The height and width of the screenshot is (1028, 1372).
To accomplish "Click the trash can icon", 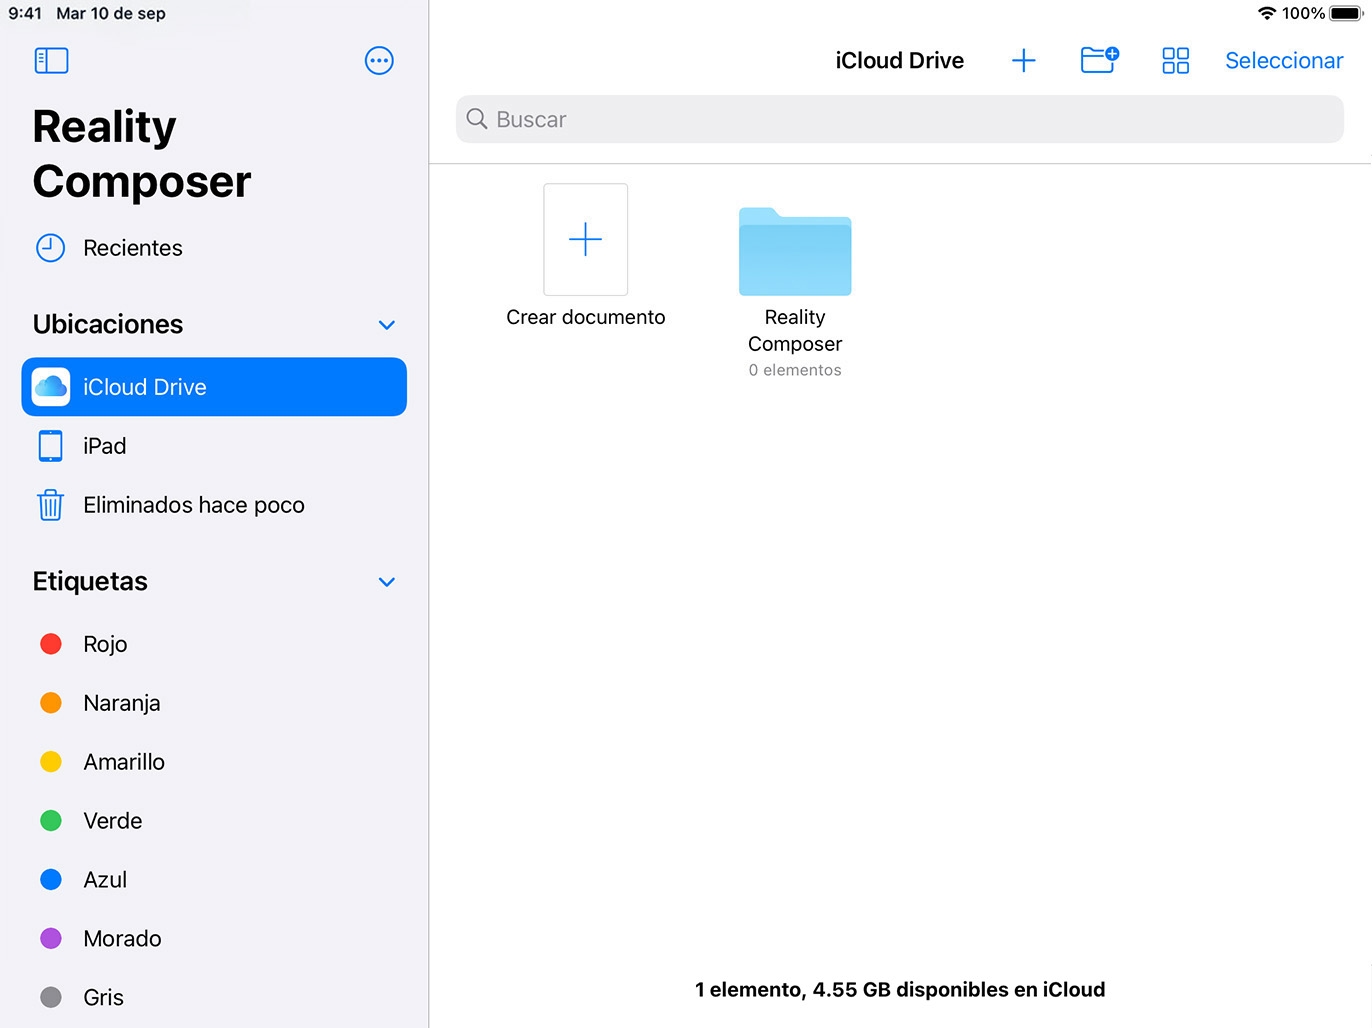I will pos(51,505).
